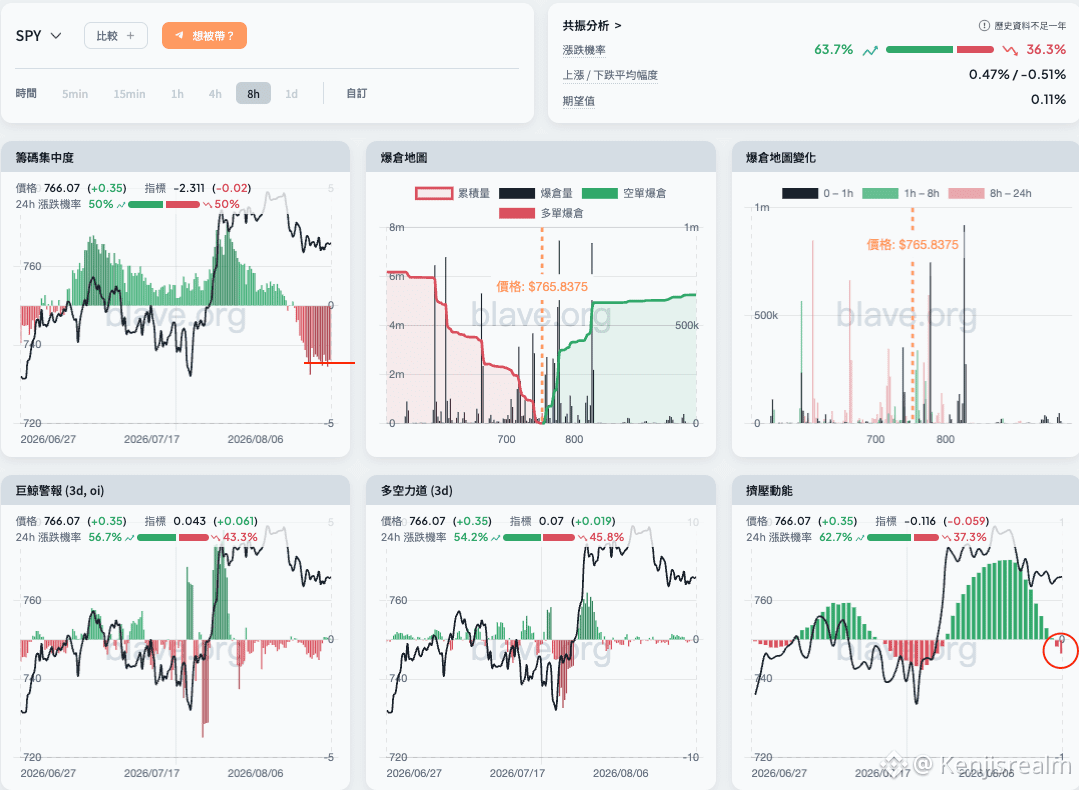Toggle the 累積量 legend entry
The width and height of the screenshot is (1079, 790).
452,193
